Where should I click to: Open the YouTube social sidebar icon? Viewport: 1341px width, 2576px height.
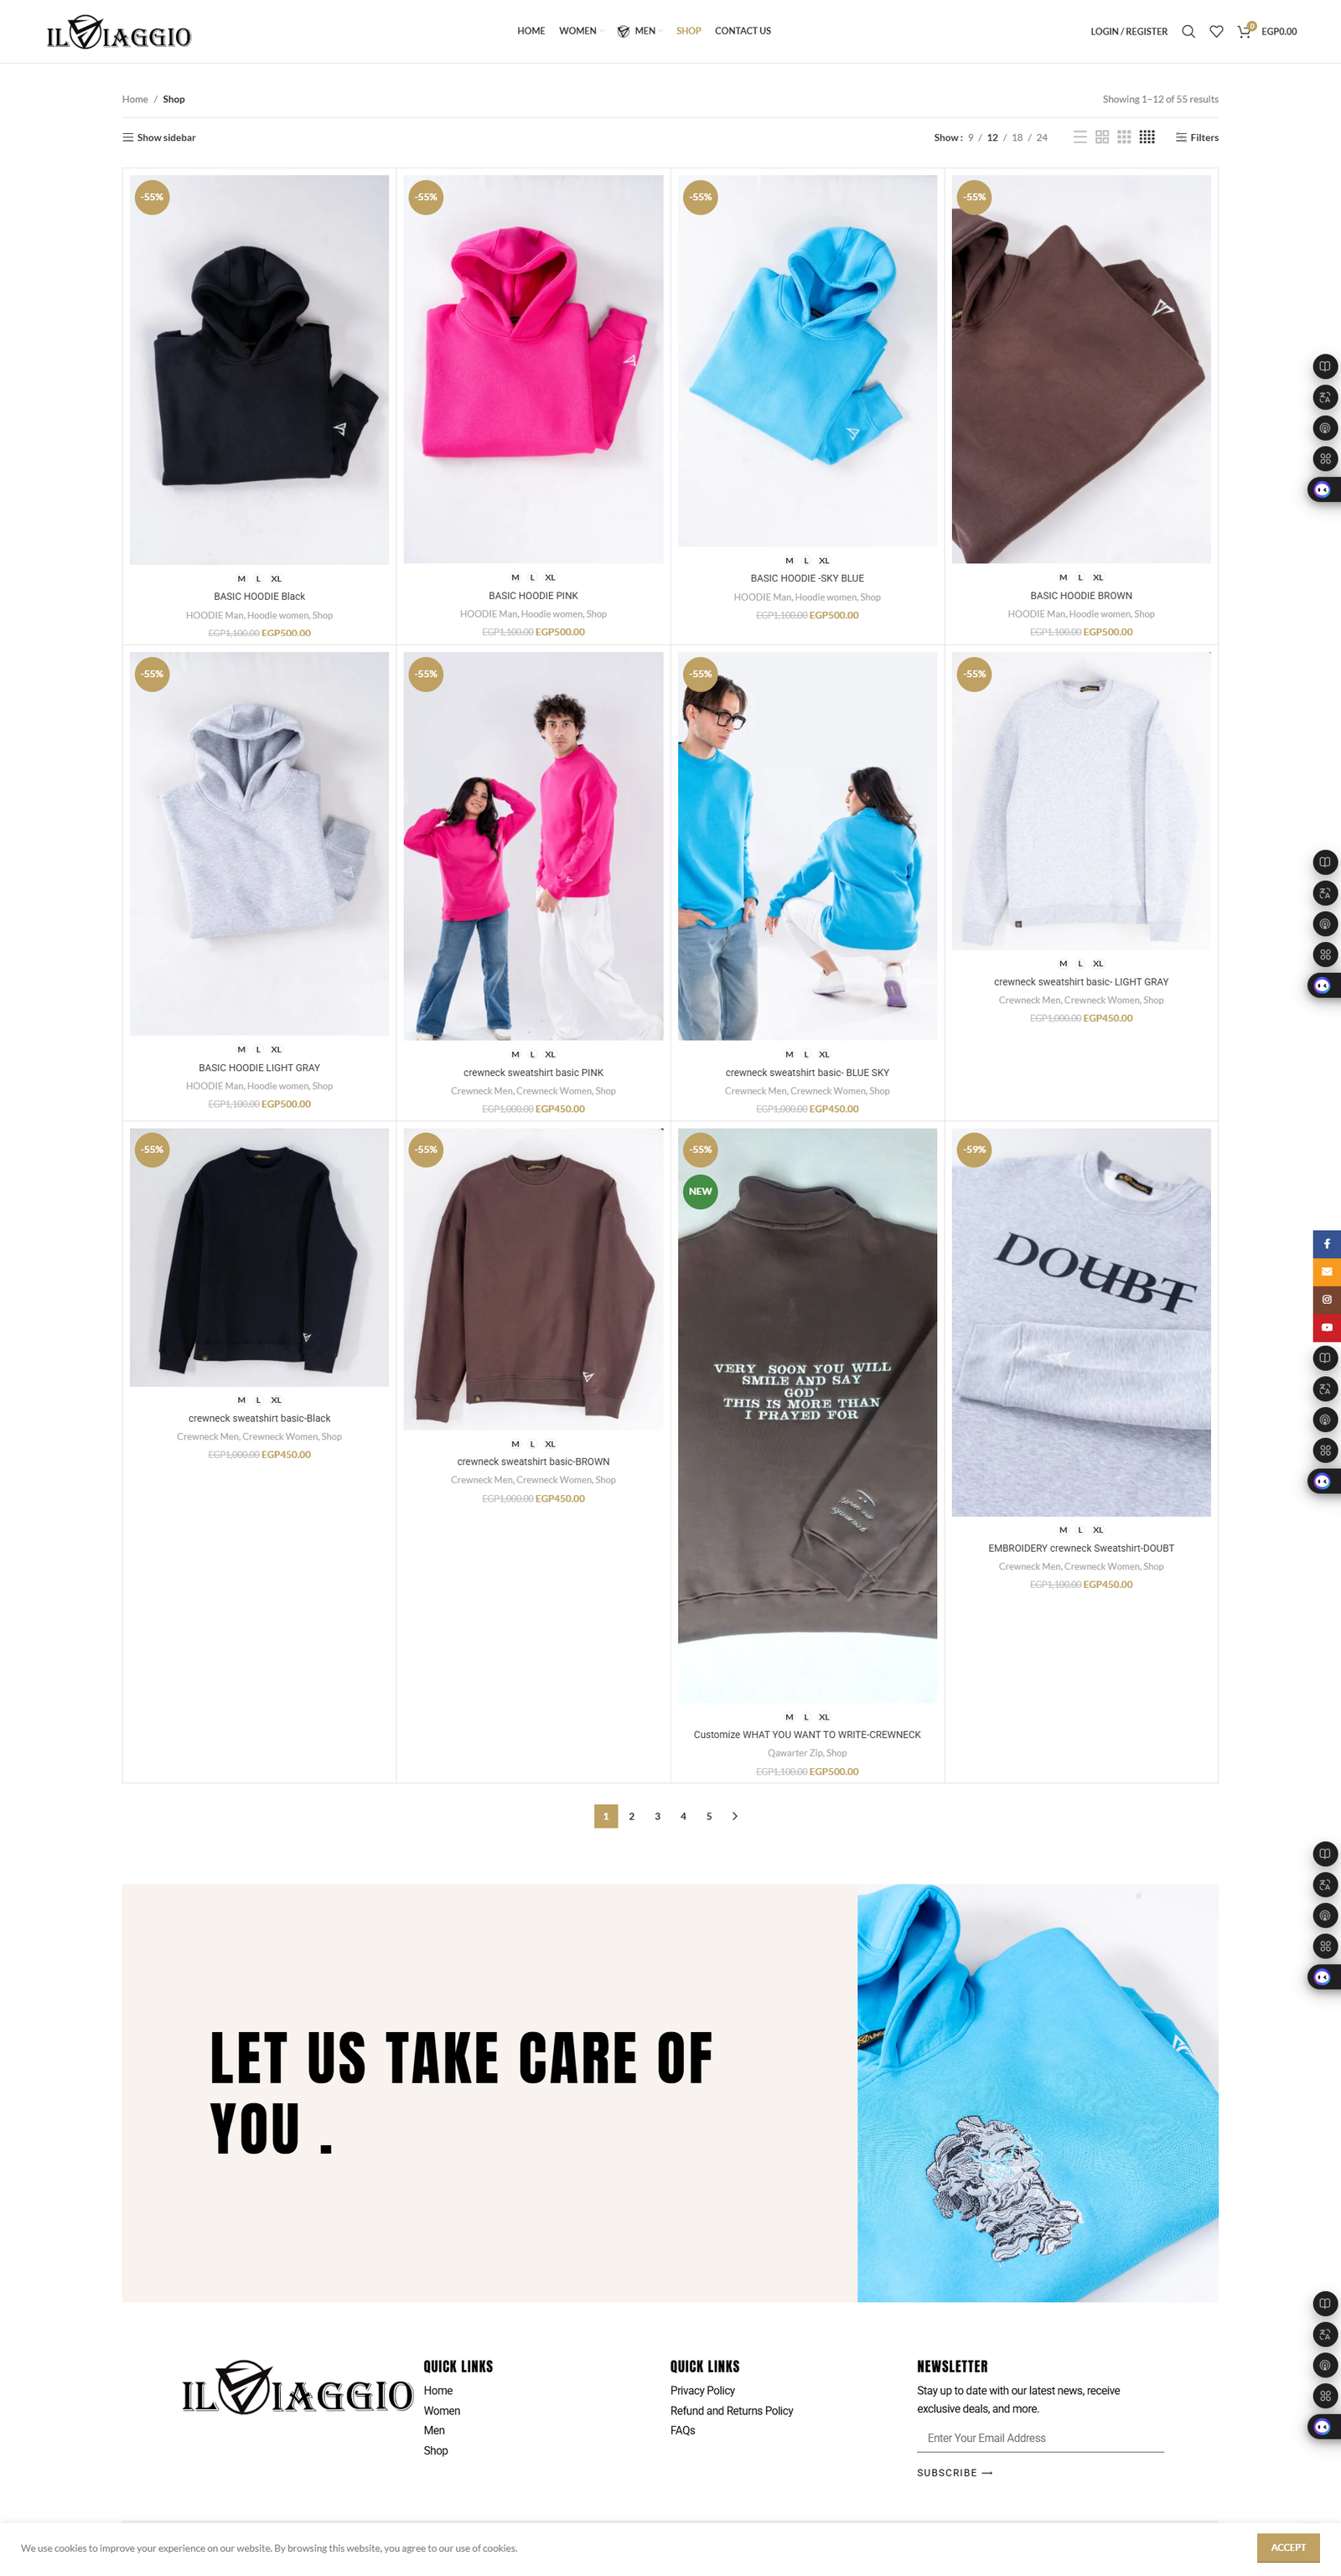(x=1326, y=1327)
